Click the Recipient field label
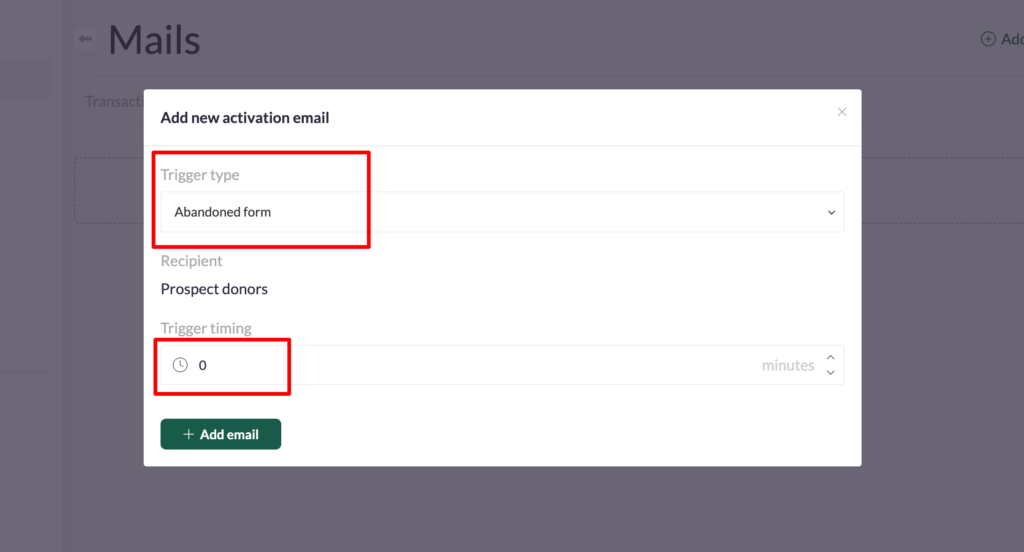Viewport: 1024px width, 552px height. click(x=192, y=261)
